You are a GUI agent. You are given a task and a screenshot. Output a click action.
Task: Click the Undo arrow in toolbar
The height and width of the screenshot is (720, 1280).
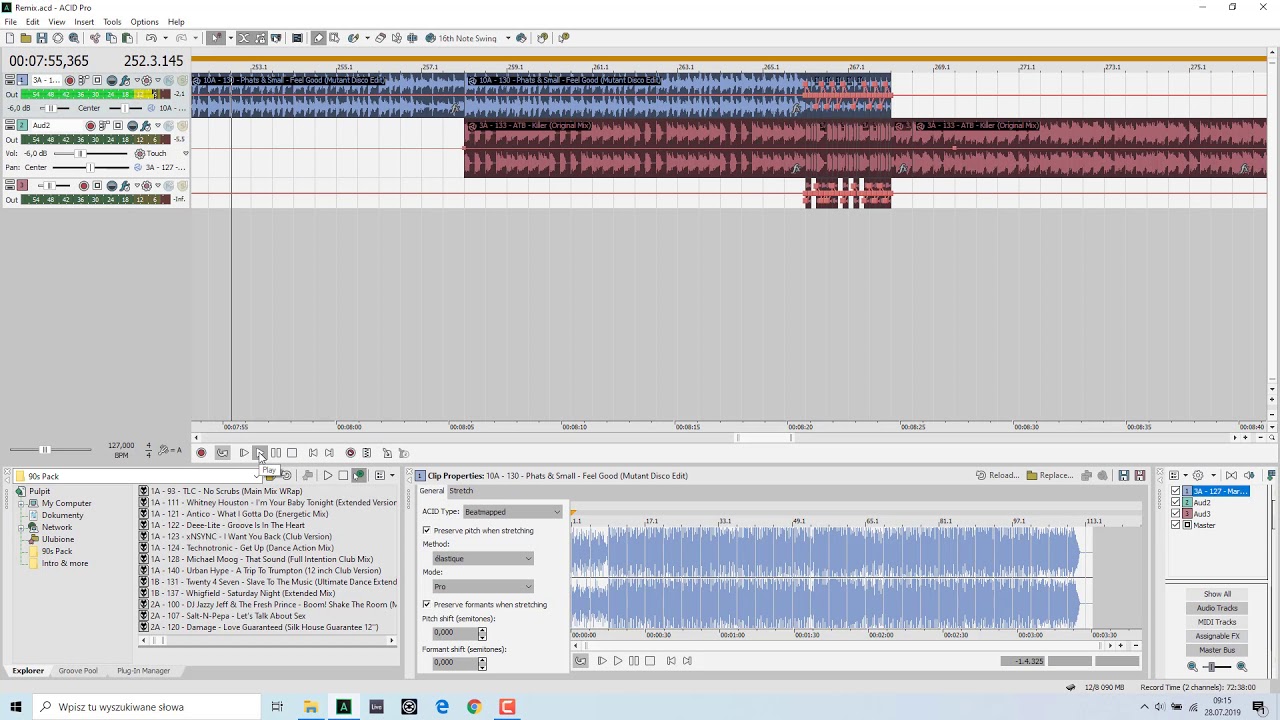(x=151, y=38)
